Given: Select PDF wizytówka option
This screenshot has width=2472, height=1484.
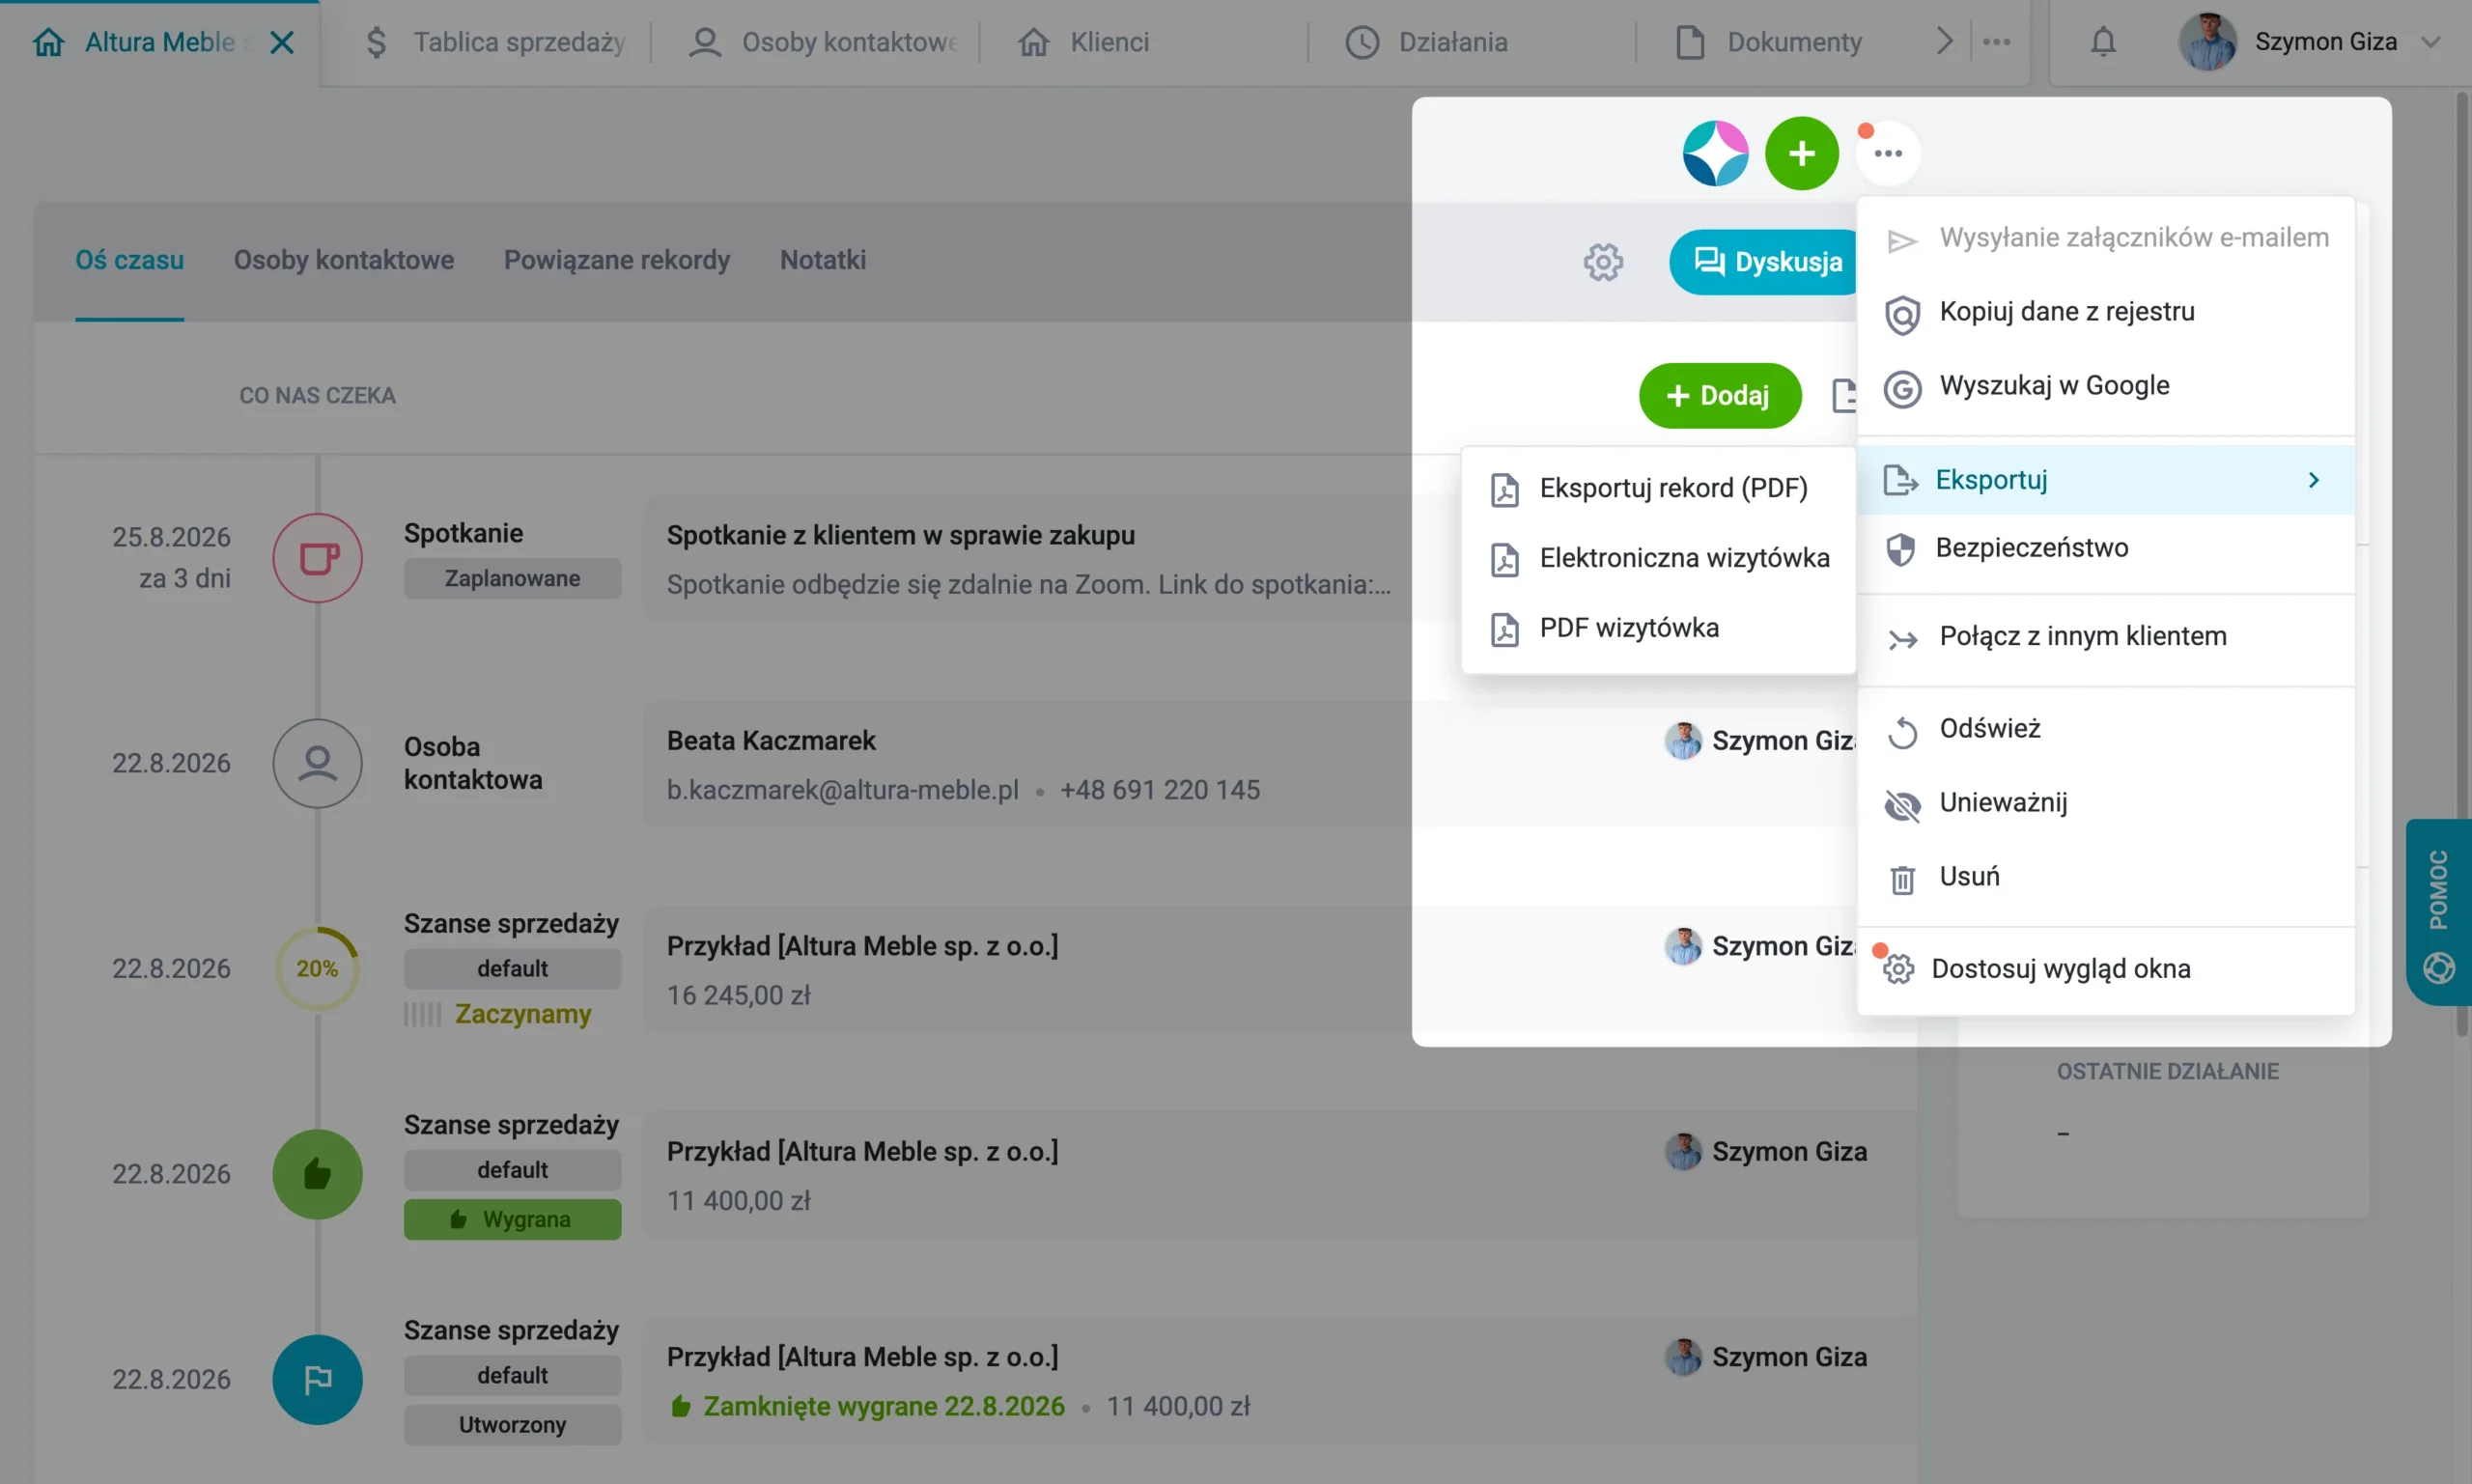Looking at the screenshot, I should [1658, 628].
